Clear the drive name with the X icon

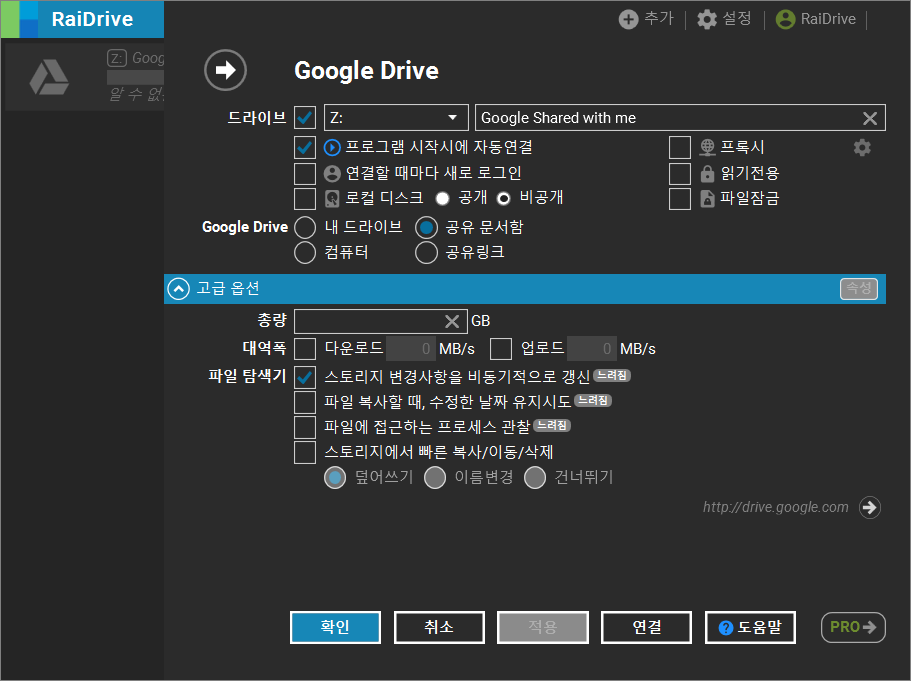(x=870, y=118)
